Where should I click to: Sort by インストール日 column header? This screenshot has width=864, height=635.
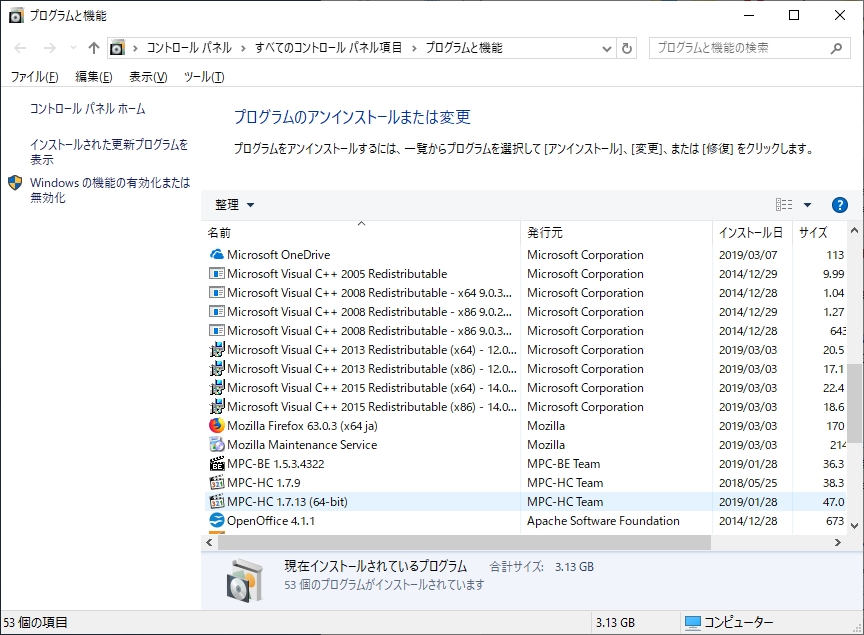point(752,233)
